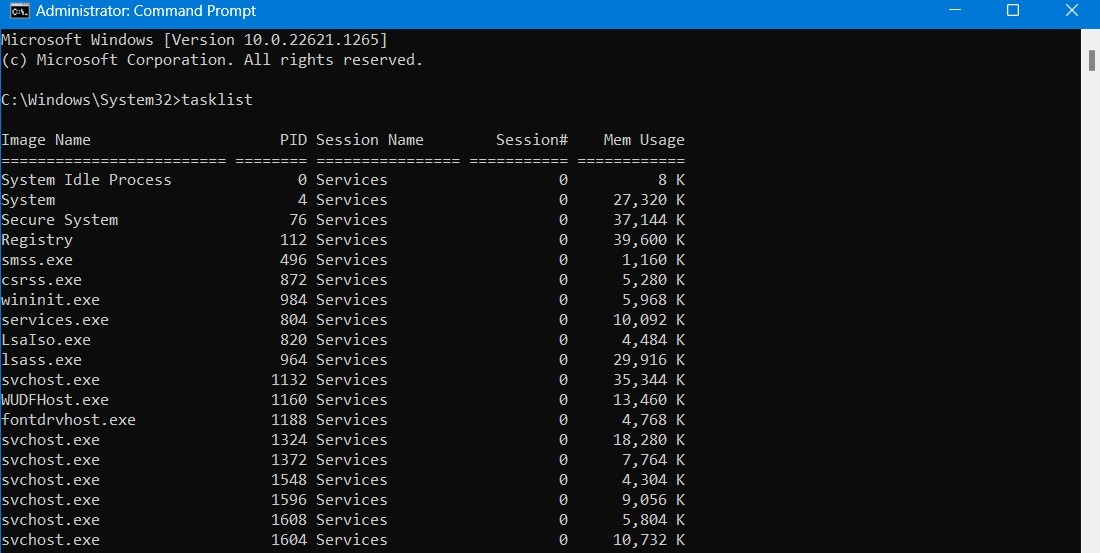Click PID value 1604
This screenshot has width=1100, height=553.
point(289,540)
